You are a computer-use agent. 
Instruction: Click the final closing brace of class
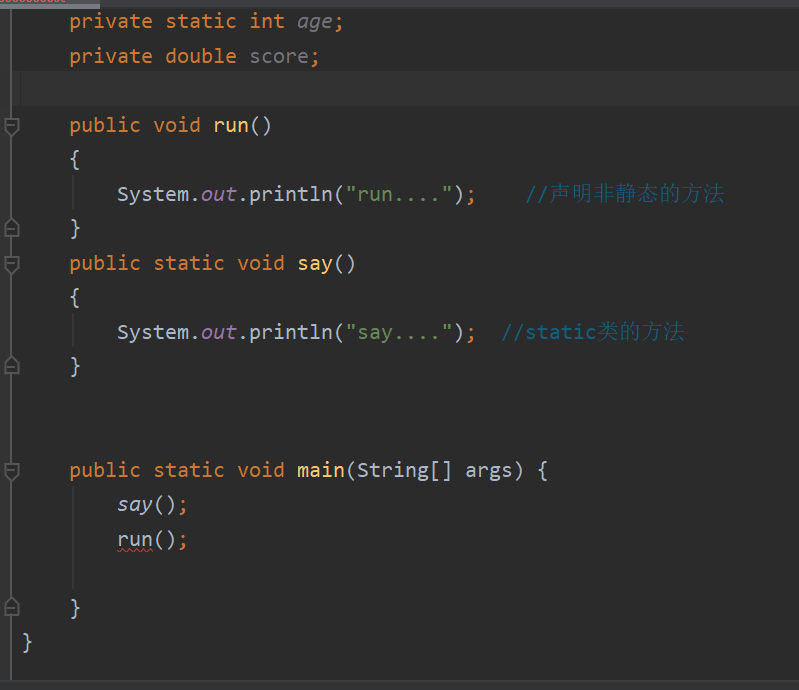pyautogui.click(x=27, y=643)
